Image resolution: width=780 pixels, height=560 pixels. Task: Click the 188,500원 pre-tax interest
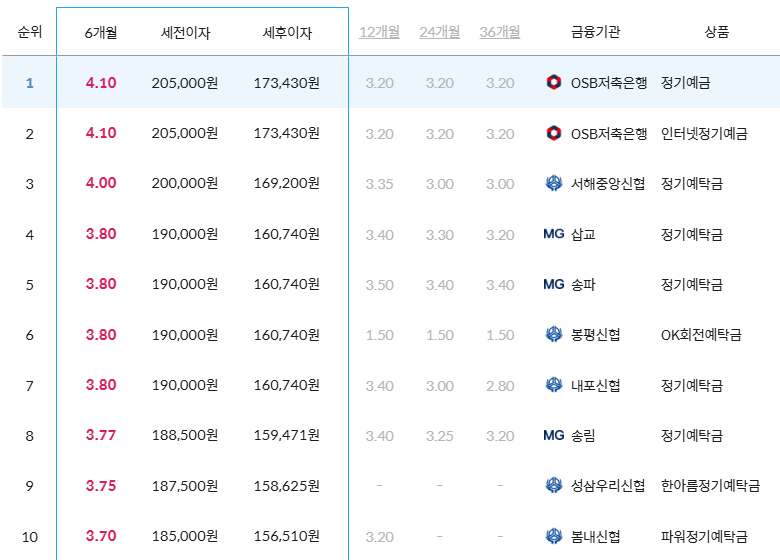pos(185,436)
